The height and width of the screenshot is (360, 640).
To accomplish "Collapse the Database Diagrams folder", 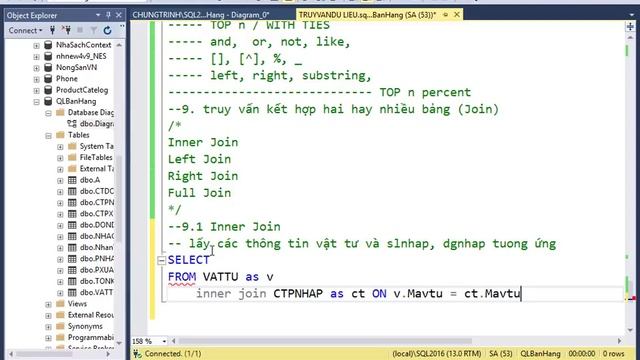I will (x=48, y=113).
